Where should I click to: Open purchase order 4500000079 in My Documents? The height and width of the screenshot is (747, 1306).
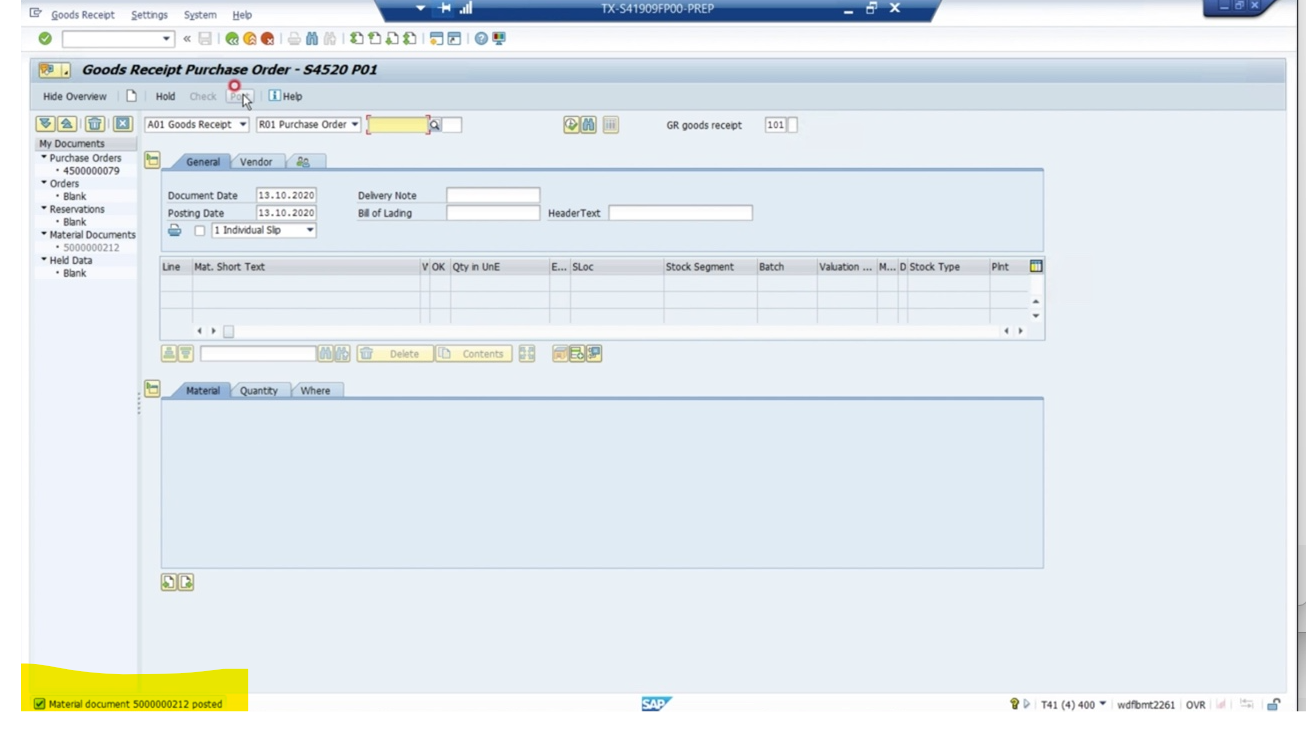[91, 171]
